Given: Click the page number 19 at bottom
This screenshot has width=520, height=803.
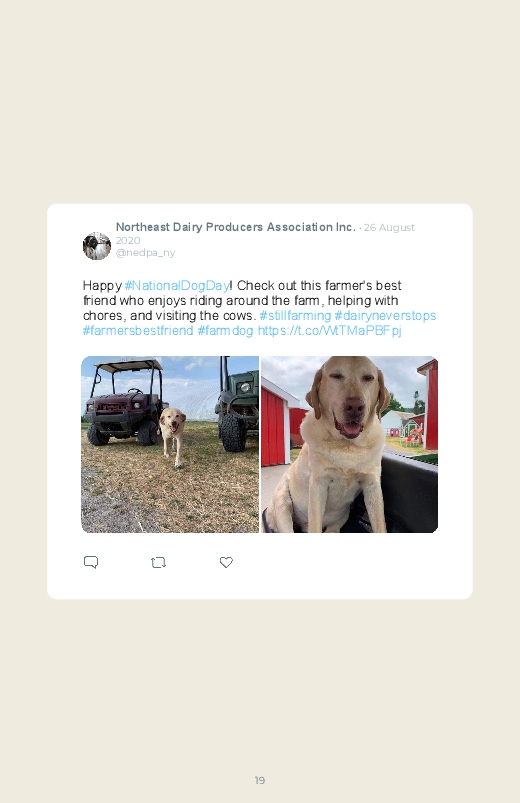Looking at the screenshot, I should 260,780.
